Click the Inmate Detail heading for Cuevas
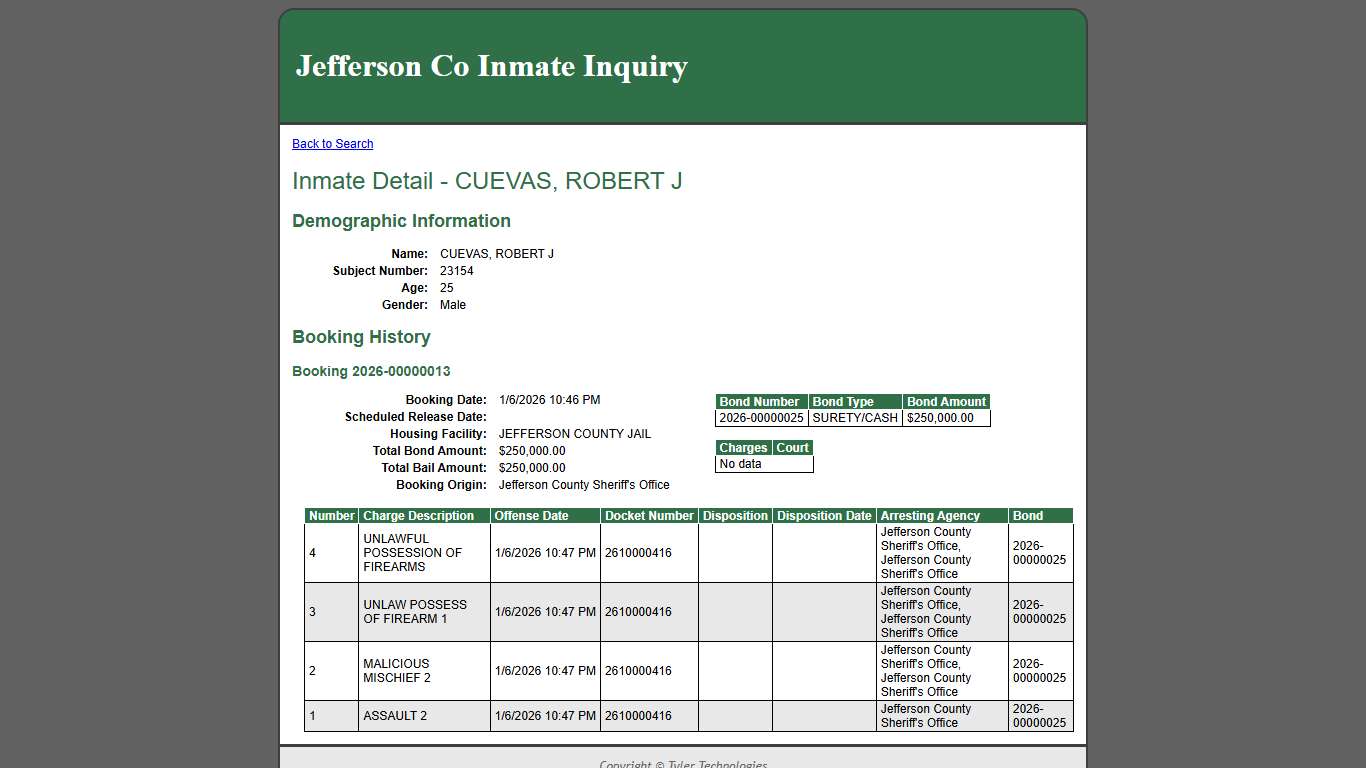The height and width of the screenshot is (768, 1366). [x=487, y=181]
